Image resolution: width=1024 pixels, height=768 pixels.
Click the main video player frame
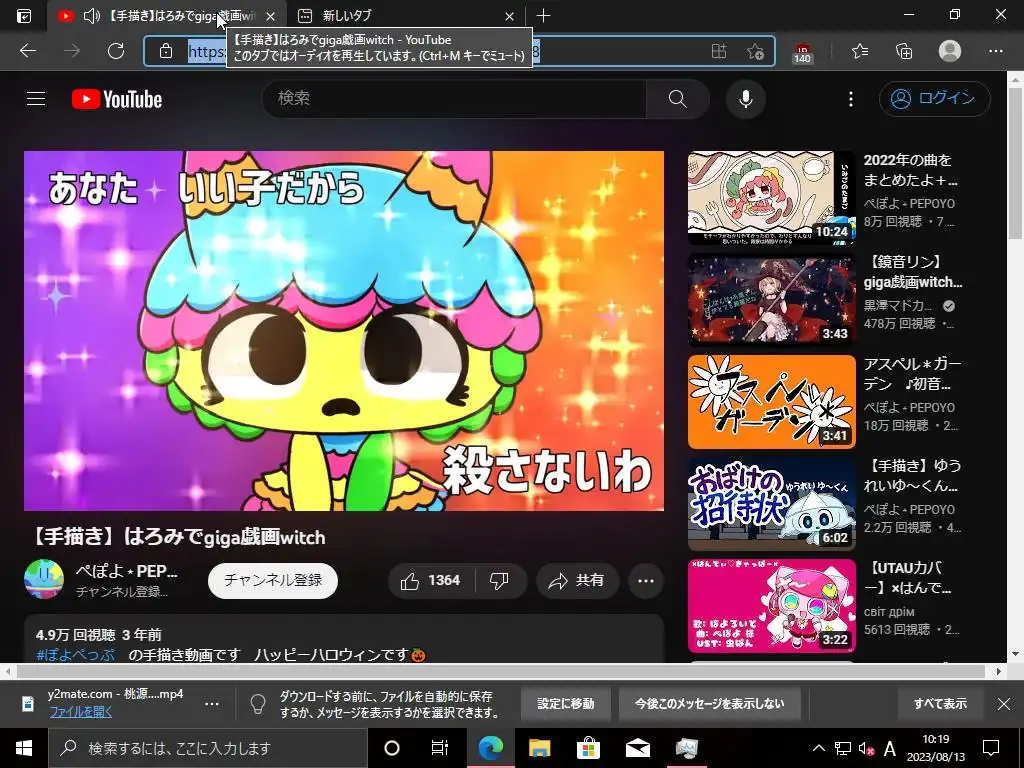344,331
